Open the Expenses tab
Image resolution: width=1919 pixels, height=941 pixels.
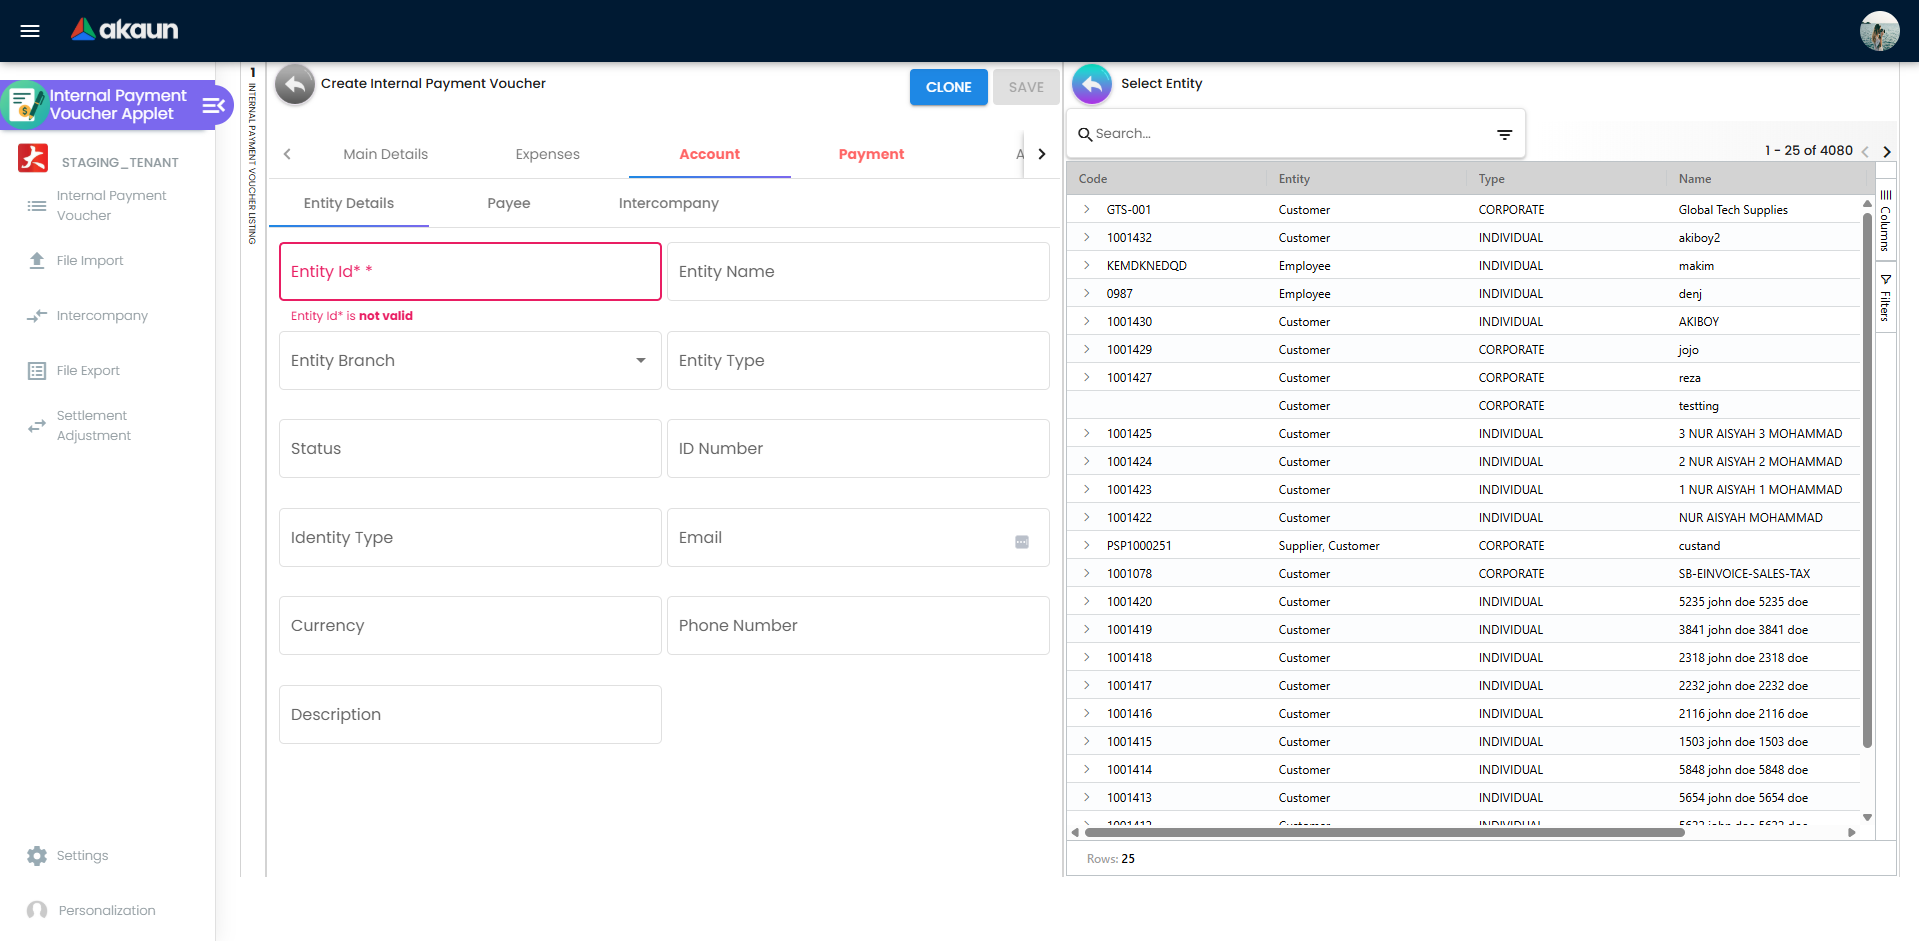547,154
